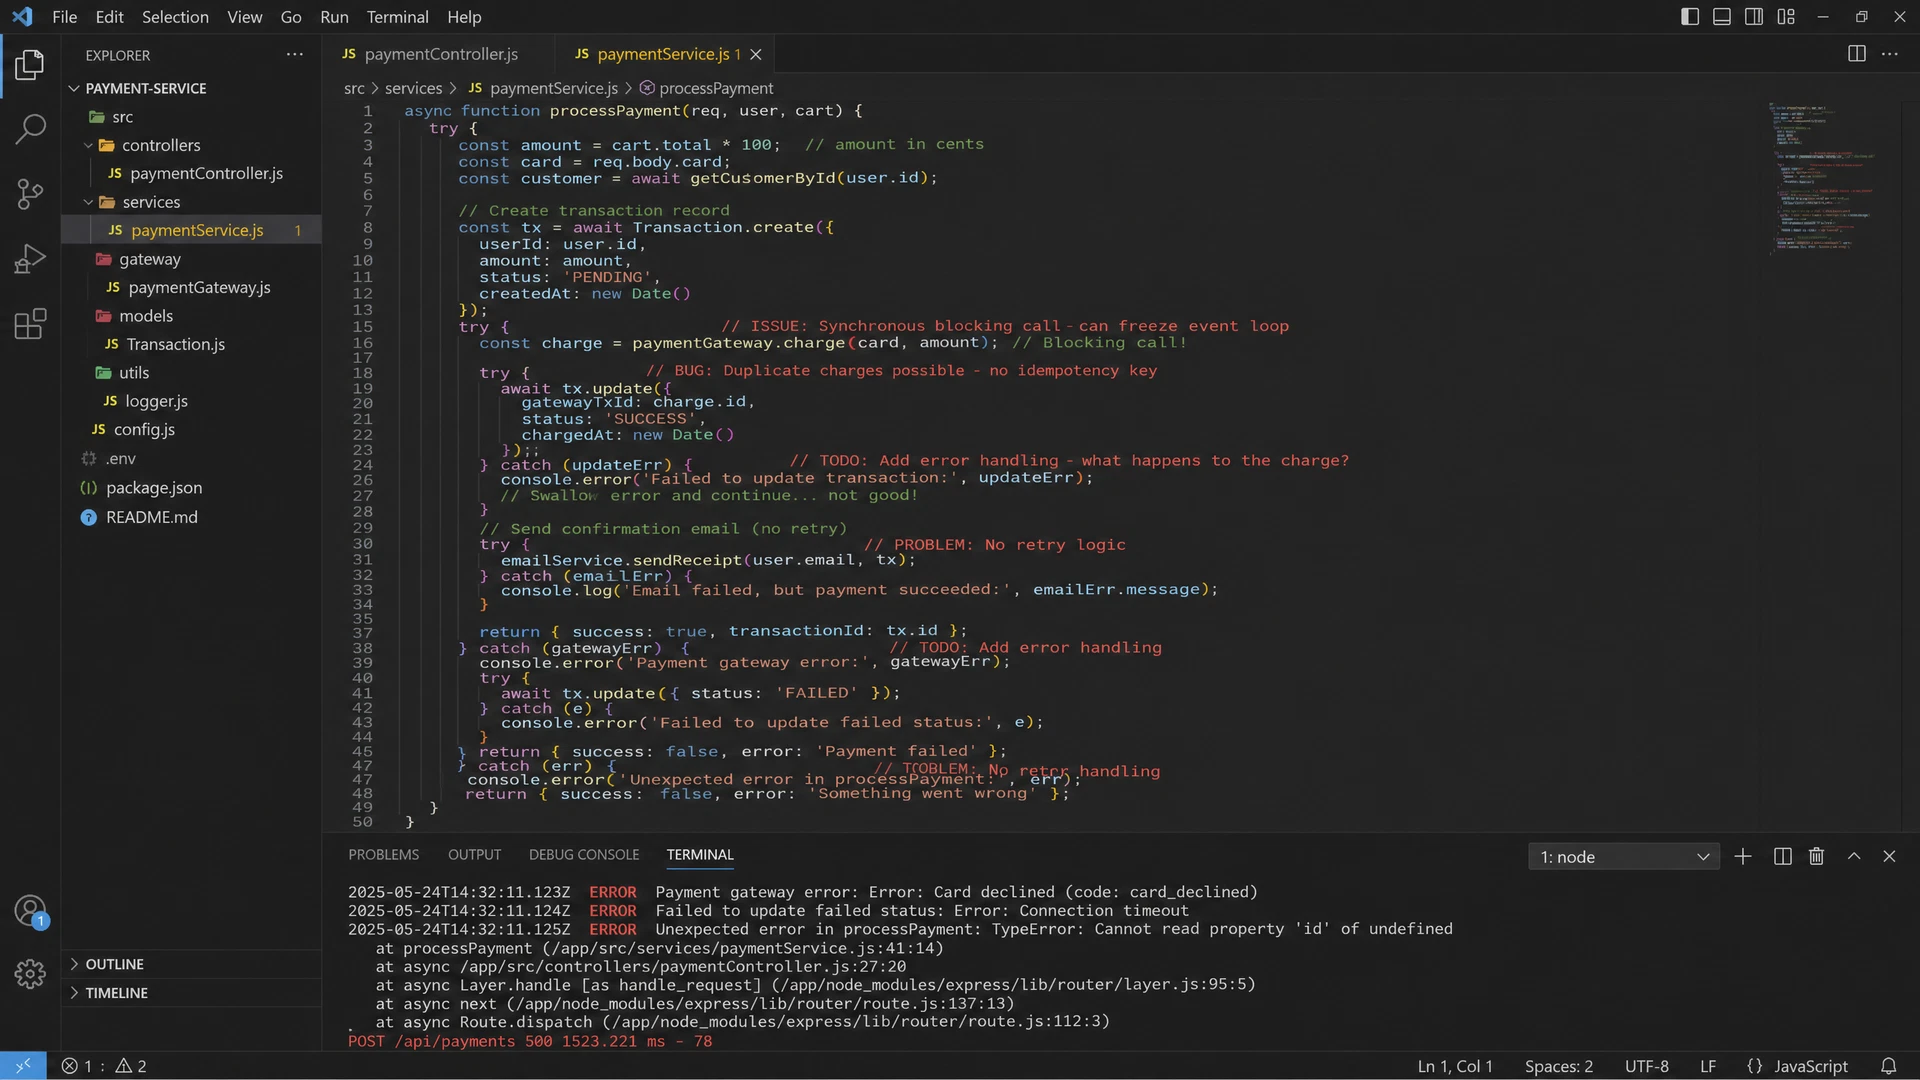Image resolution: width=1920 pixels, height=1080 pixels.
Task: Split the terminal pane
Action: (x=1782, y=857)
